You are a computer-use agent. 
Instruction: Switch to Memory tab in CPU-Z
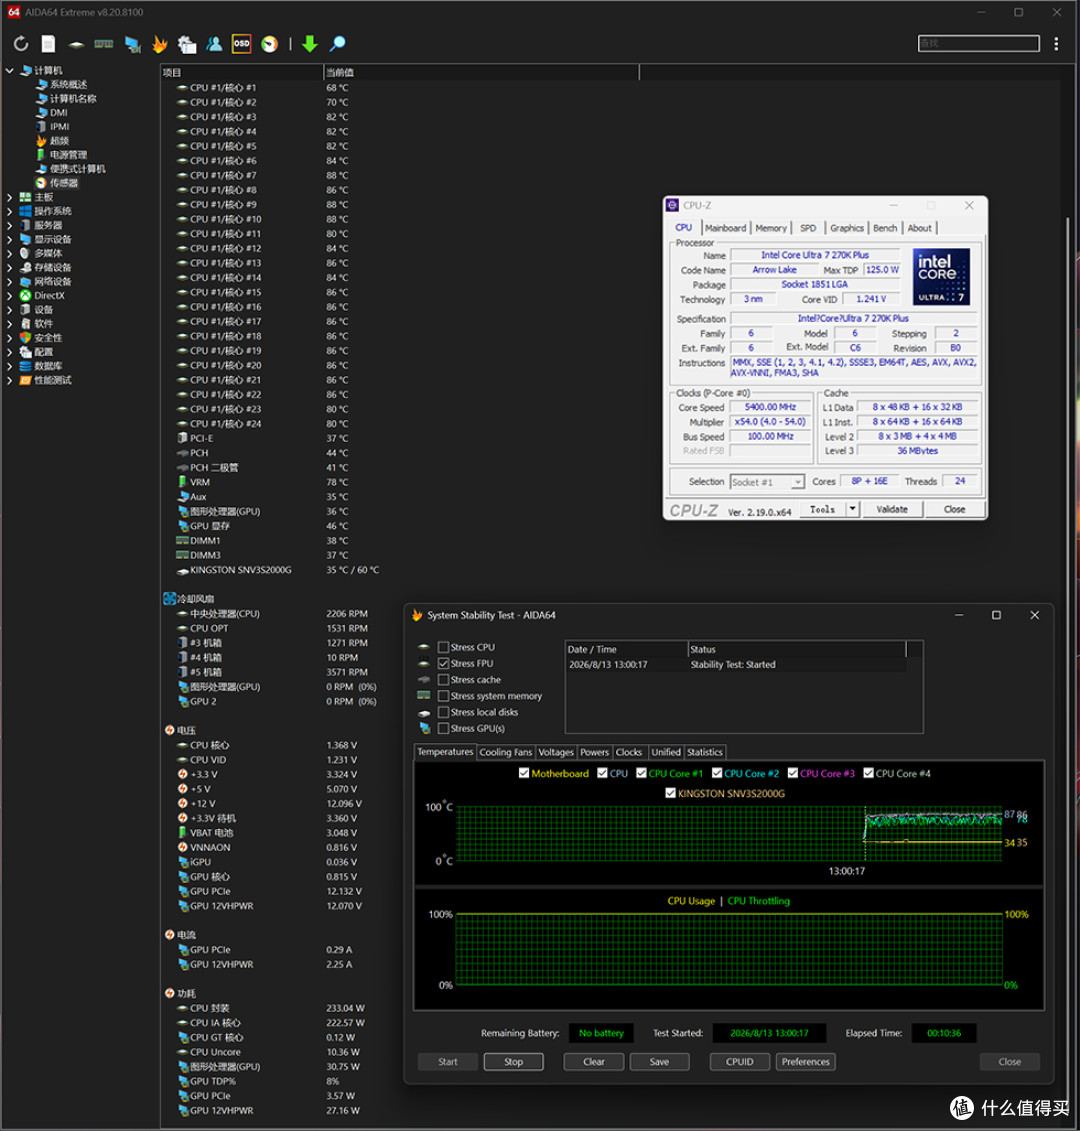771,228
